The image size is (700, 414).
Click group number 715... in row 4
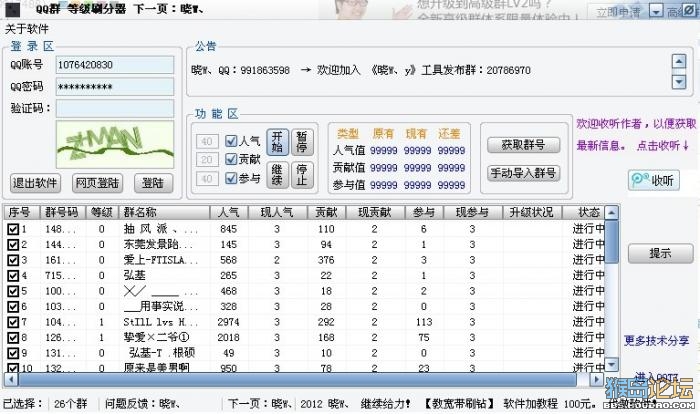tap(60, 276)
